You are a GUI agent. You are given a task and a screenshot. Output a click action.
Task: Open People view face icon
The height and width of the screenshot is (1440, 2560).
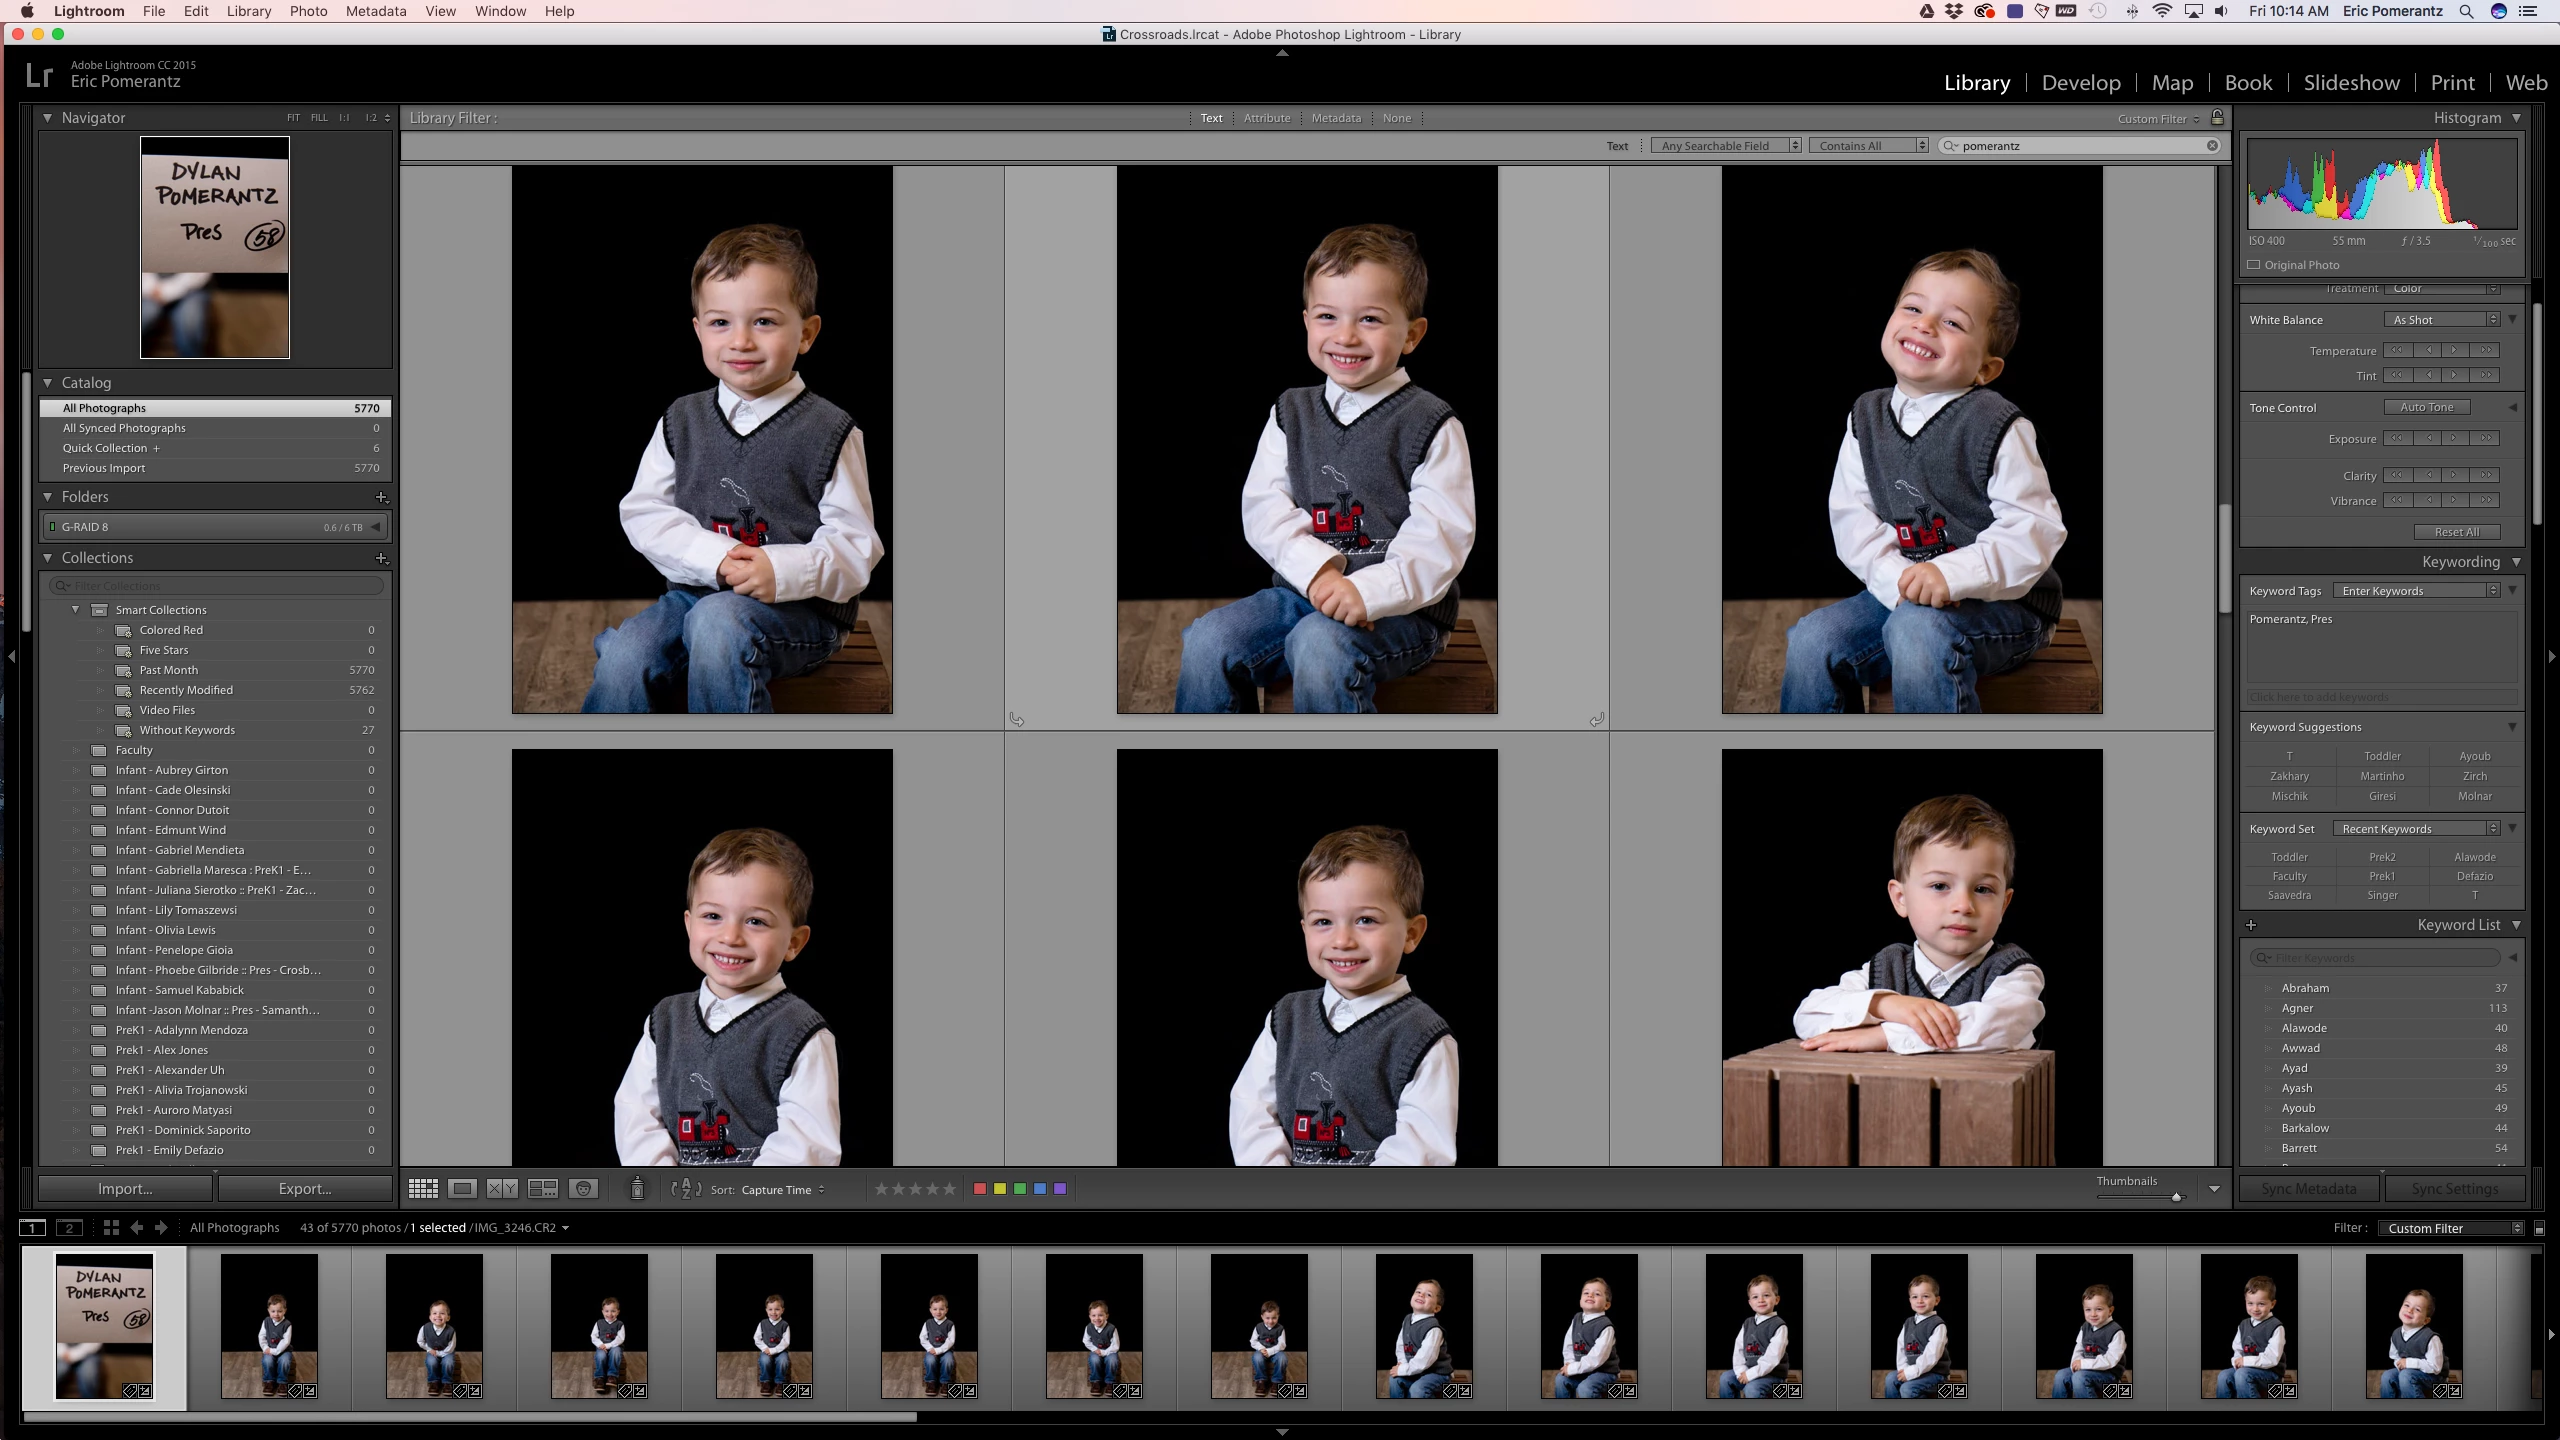583,1189
